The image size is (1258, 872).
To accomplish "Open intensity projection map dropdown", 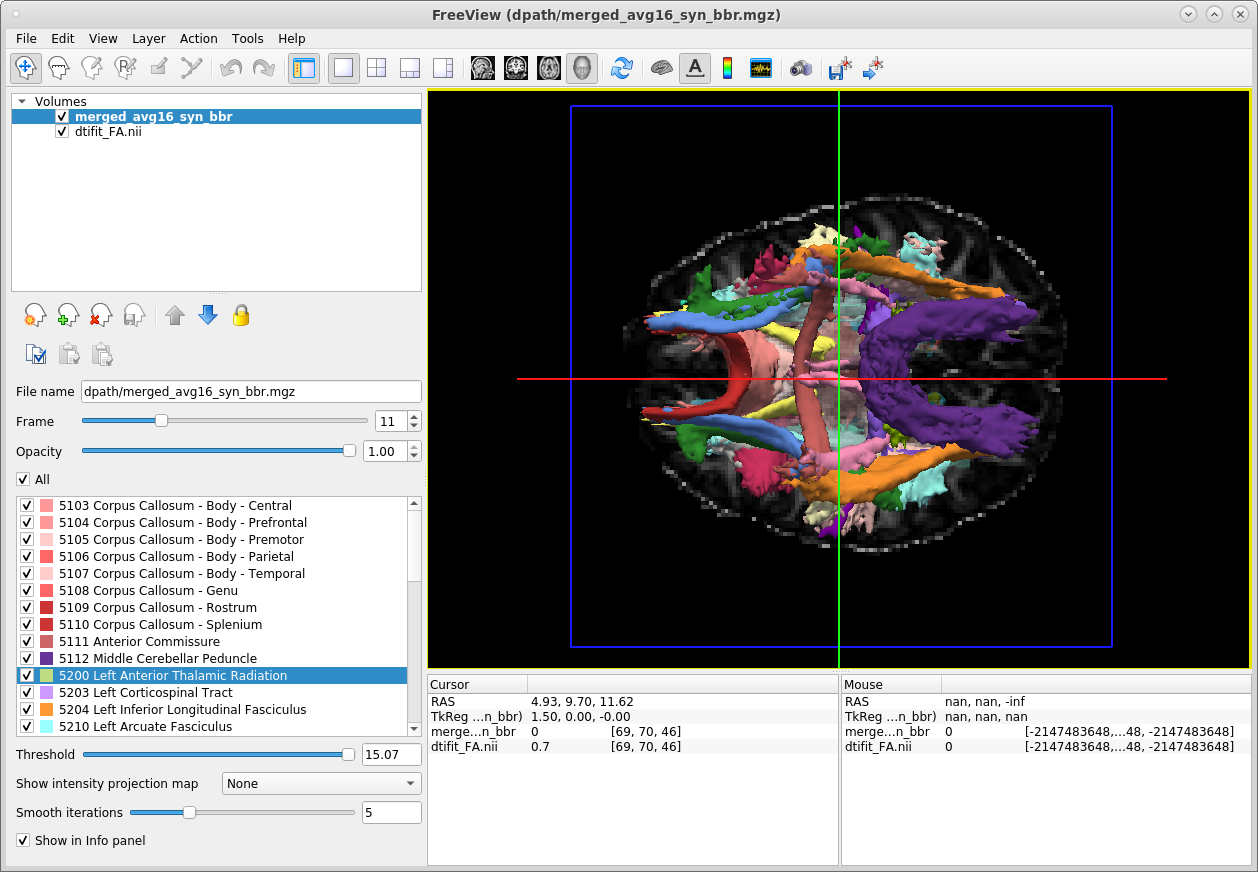I will point(321,784).
